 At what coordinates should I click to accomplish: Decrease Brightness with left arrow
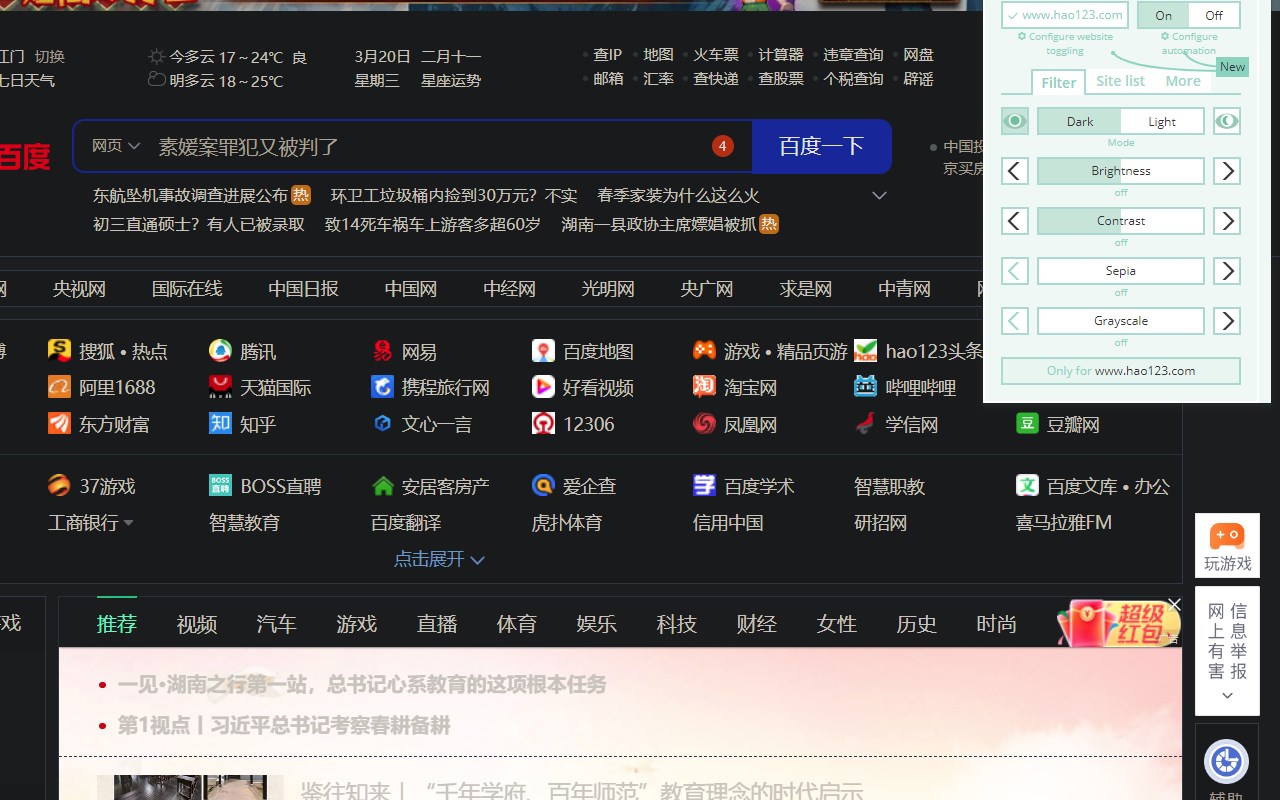coord(1015,171)
